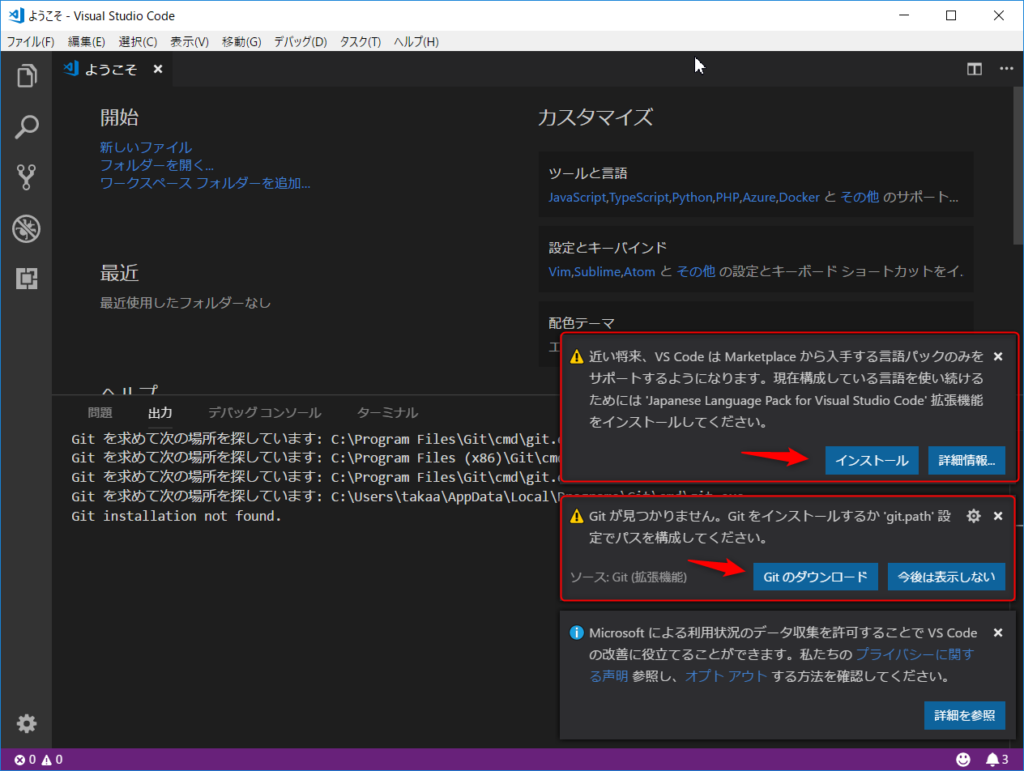The width and height of the screenshot is (1024, 771).
Task: Click the feedback smiley in status bar
Action: tap(963, 759)
